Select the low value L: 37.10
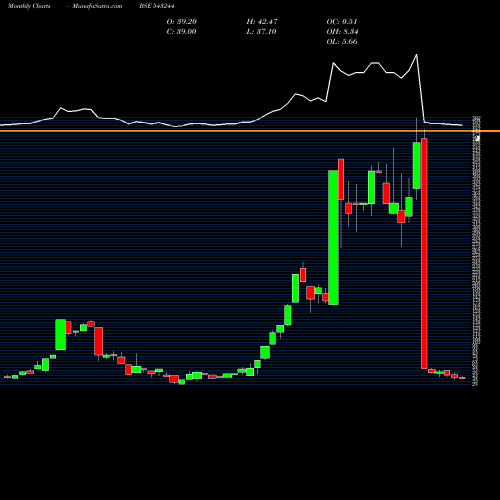Image resolution: width=500 pixels, height=500 pixels. click(x=261, y=32)
